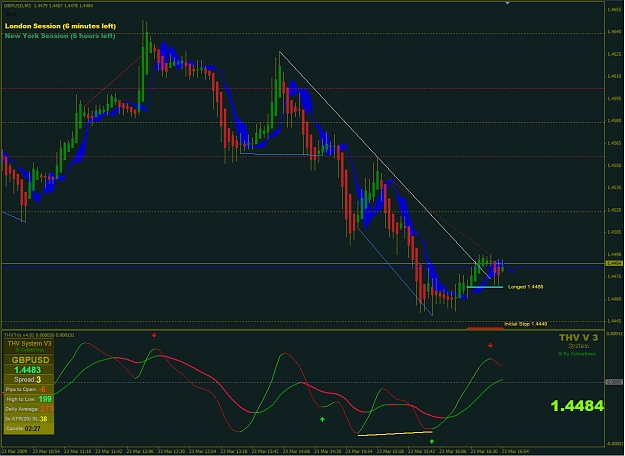Image resolution: width=625 pixels, height=456 pixels.
Task: Click the 'High to Low: 199' row
Action: point(28,399)
